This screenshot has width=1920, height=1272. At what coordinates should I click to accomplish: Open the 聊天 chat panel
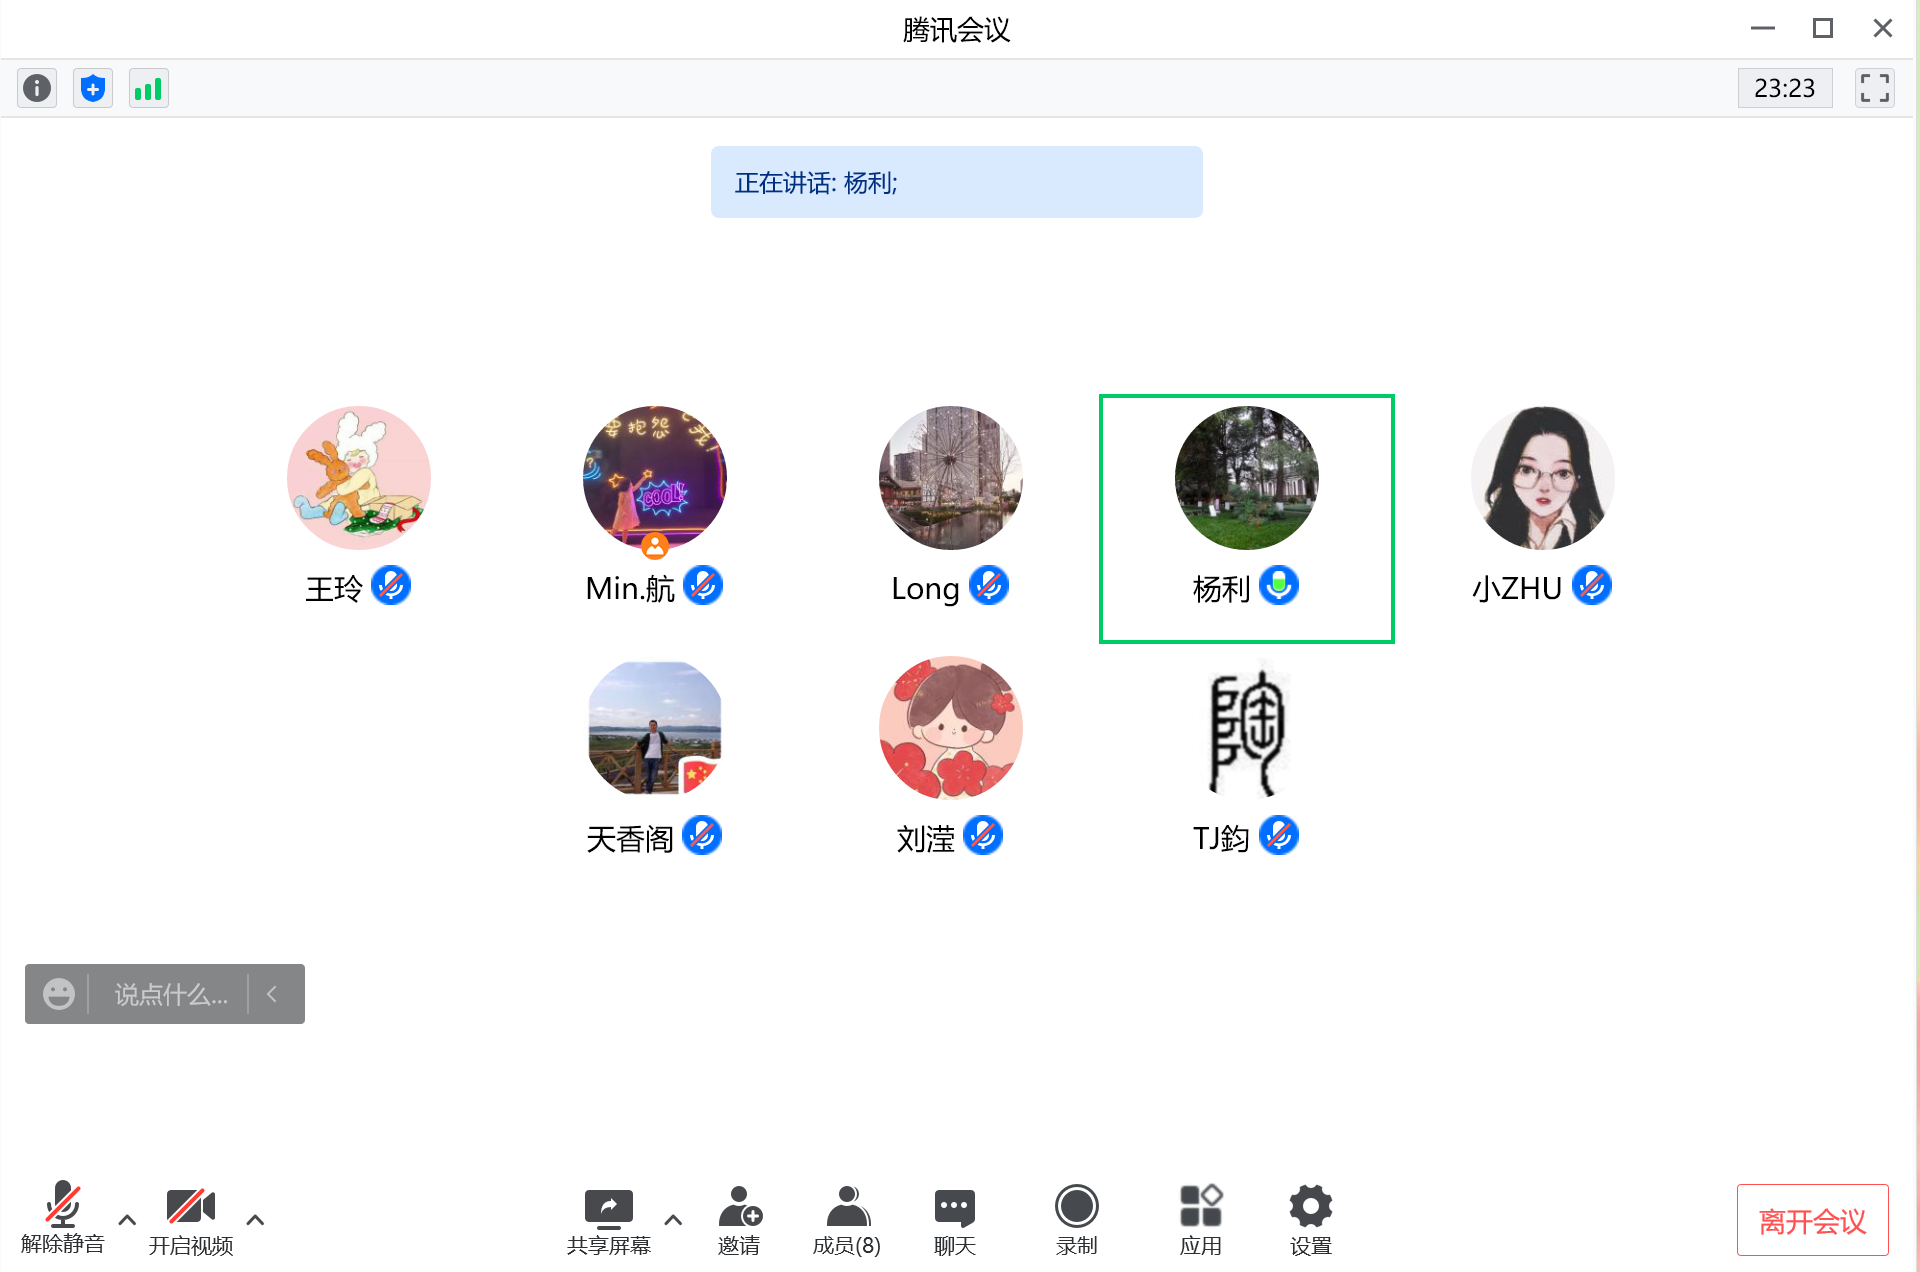point(955,1220)
